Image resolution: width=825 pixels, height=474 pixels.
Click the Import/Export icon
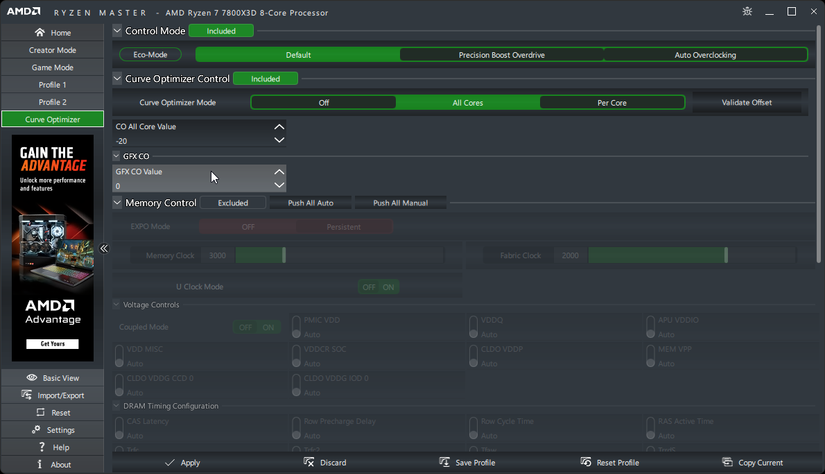(26, 395)
